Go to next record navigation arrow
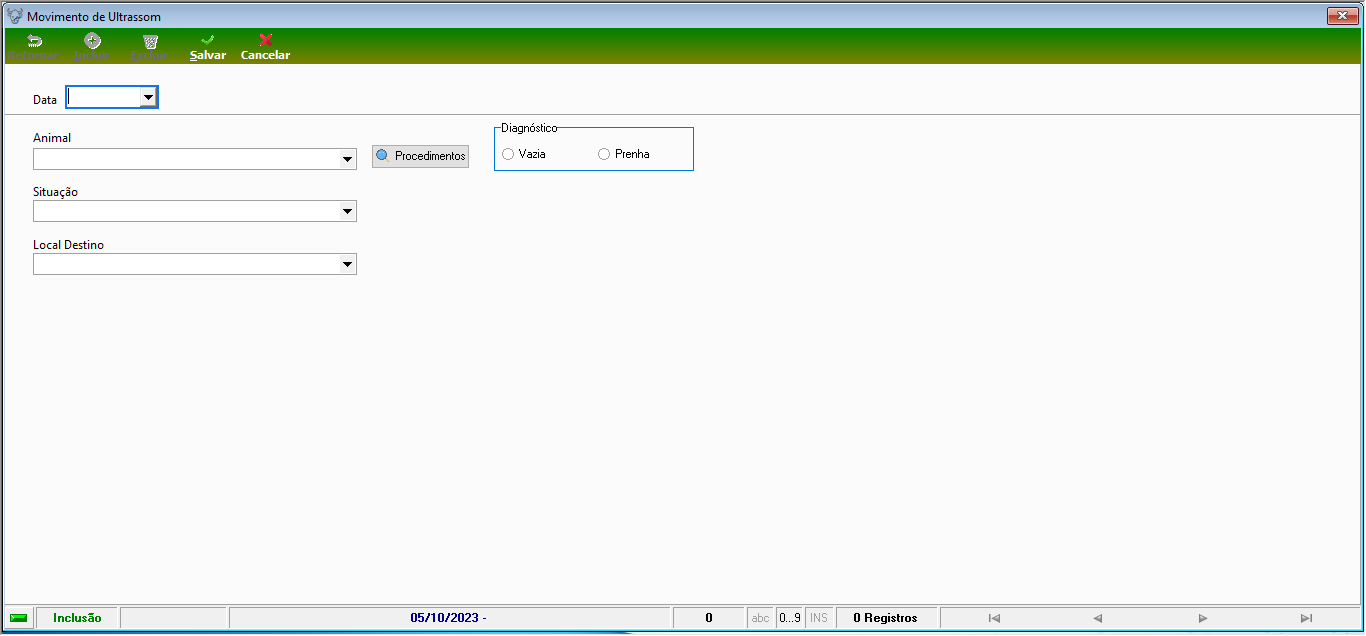Viewport: 1366px width, 636px height. [1203, 618]
